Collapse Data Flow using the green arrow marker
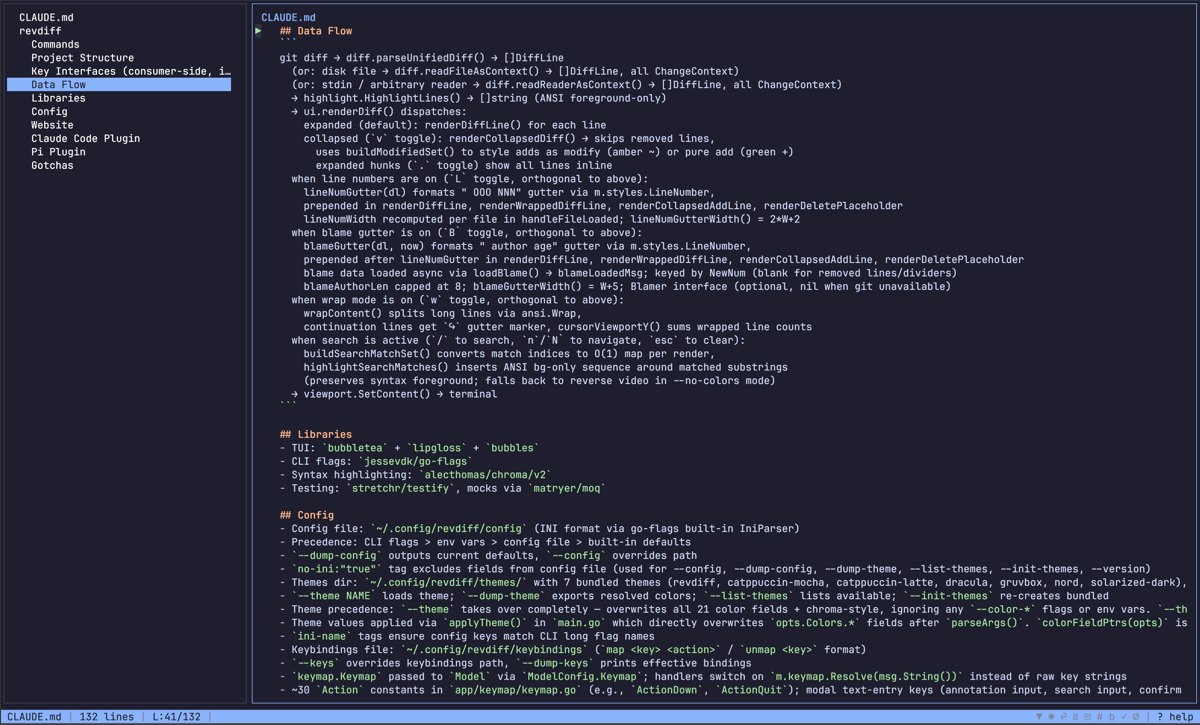1200x725 pixels. [258, 30]
